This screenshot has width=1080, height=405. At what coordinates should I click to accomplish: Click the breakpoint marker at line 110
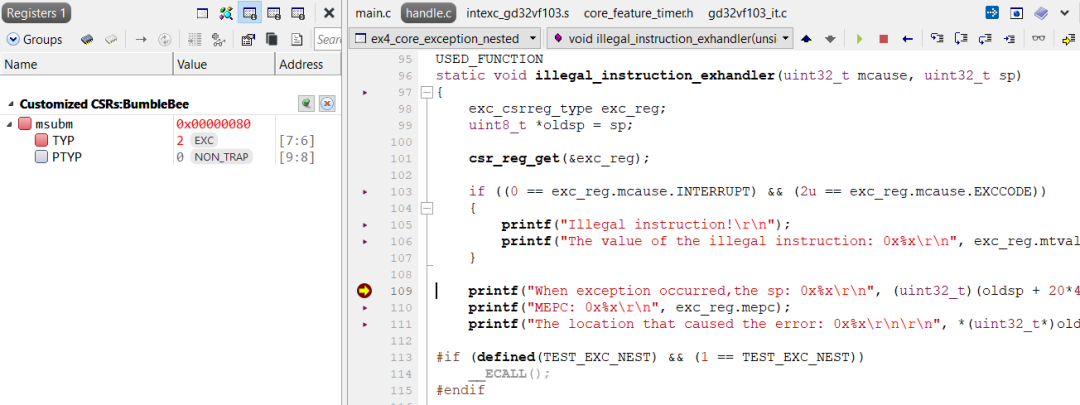coord(365,307)
